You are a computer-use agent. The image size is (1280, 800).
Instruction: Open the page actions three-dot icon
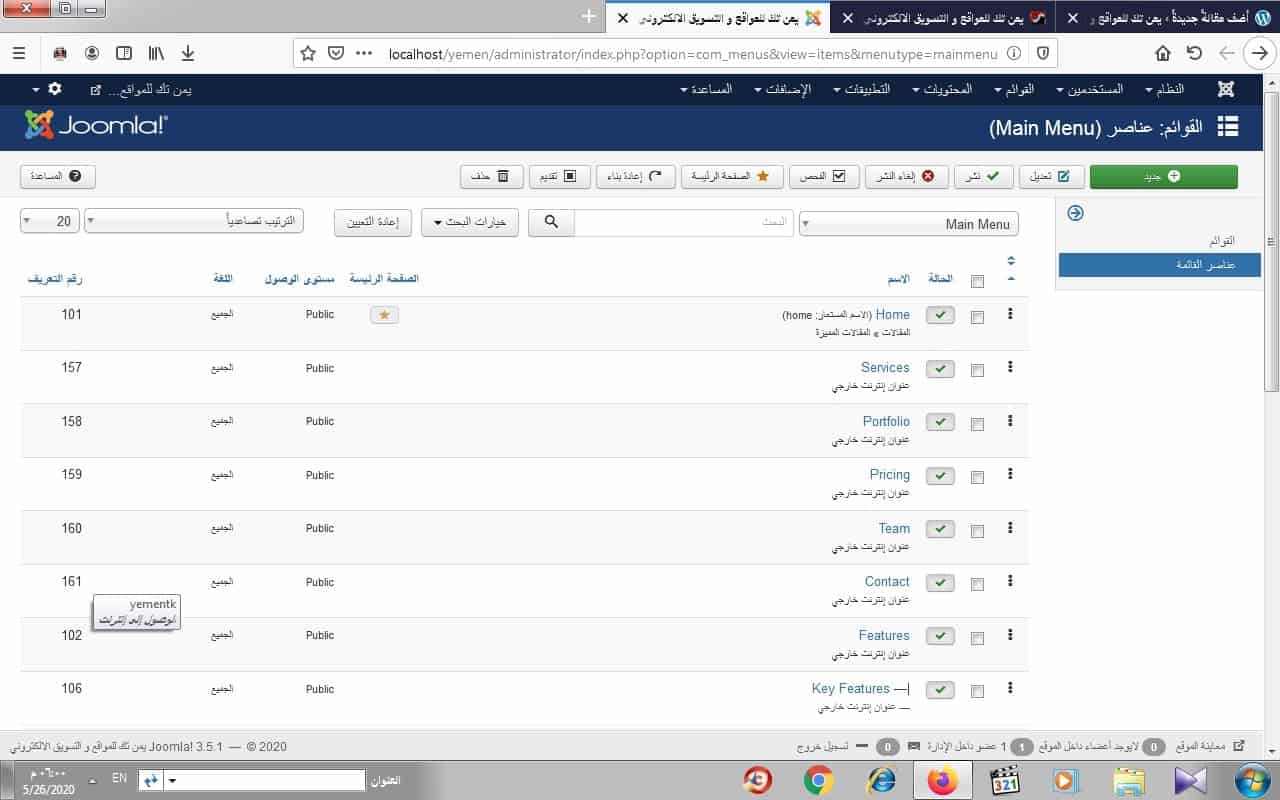tap(364, 53)
